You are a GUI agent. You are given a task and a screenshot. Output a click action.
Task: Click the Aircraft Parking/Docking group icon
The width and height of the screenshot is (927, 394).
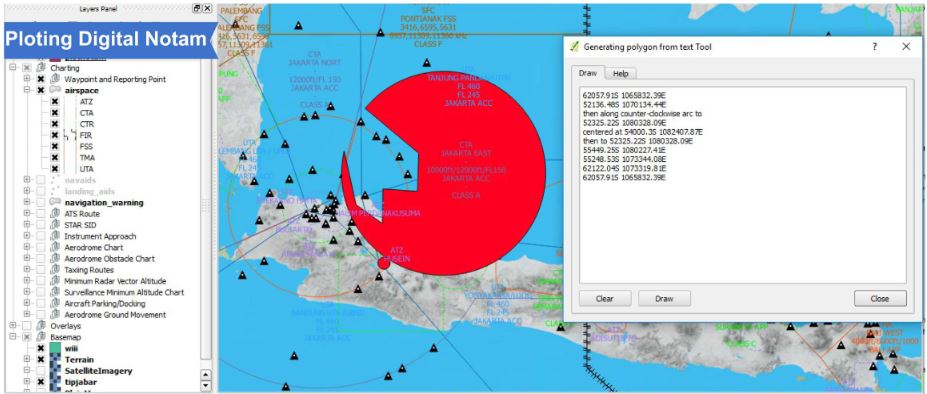(55, 303)
